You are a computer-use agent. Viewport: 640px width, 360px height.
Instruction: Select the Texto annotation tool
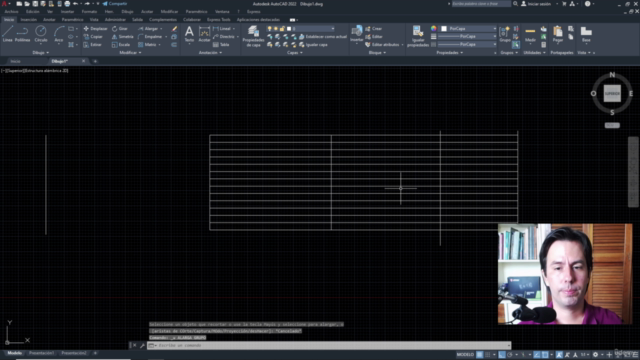pyautogui.click(x=189, y=33)
